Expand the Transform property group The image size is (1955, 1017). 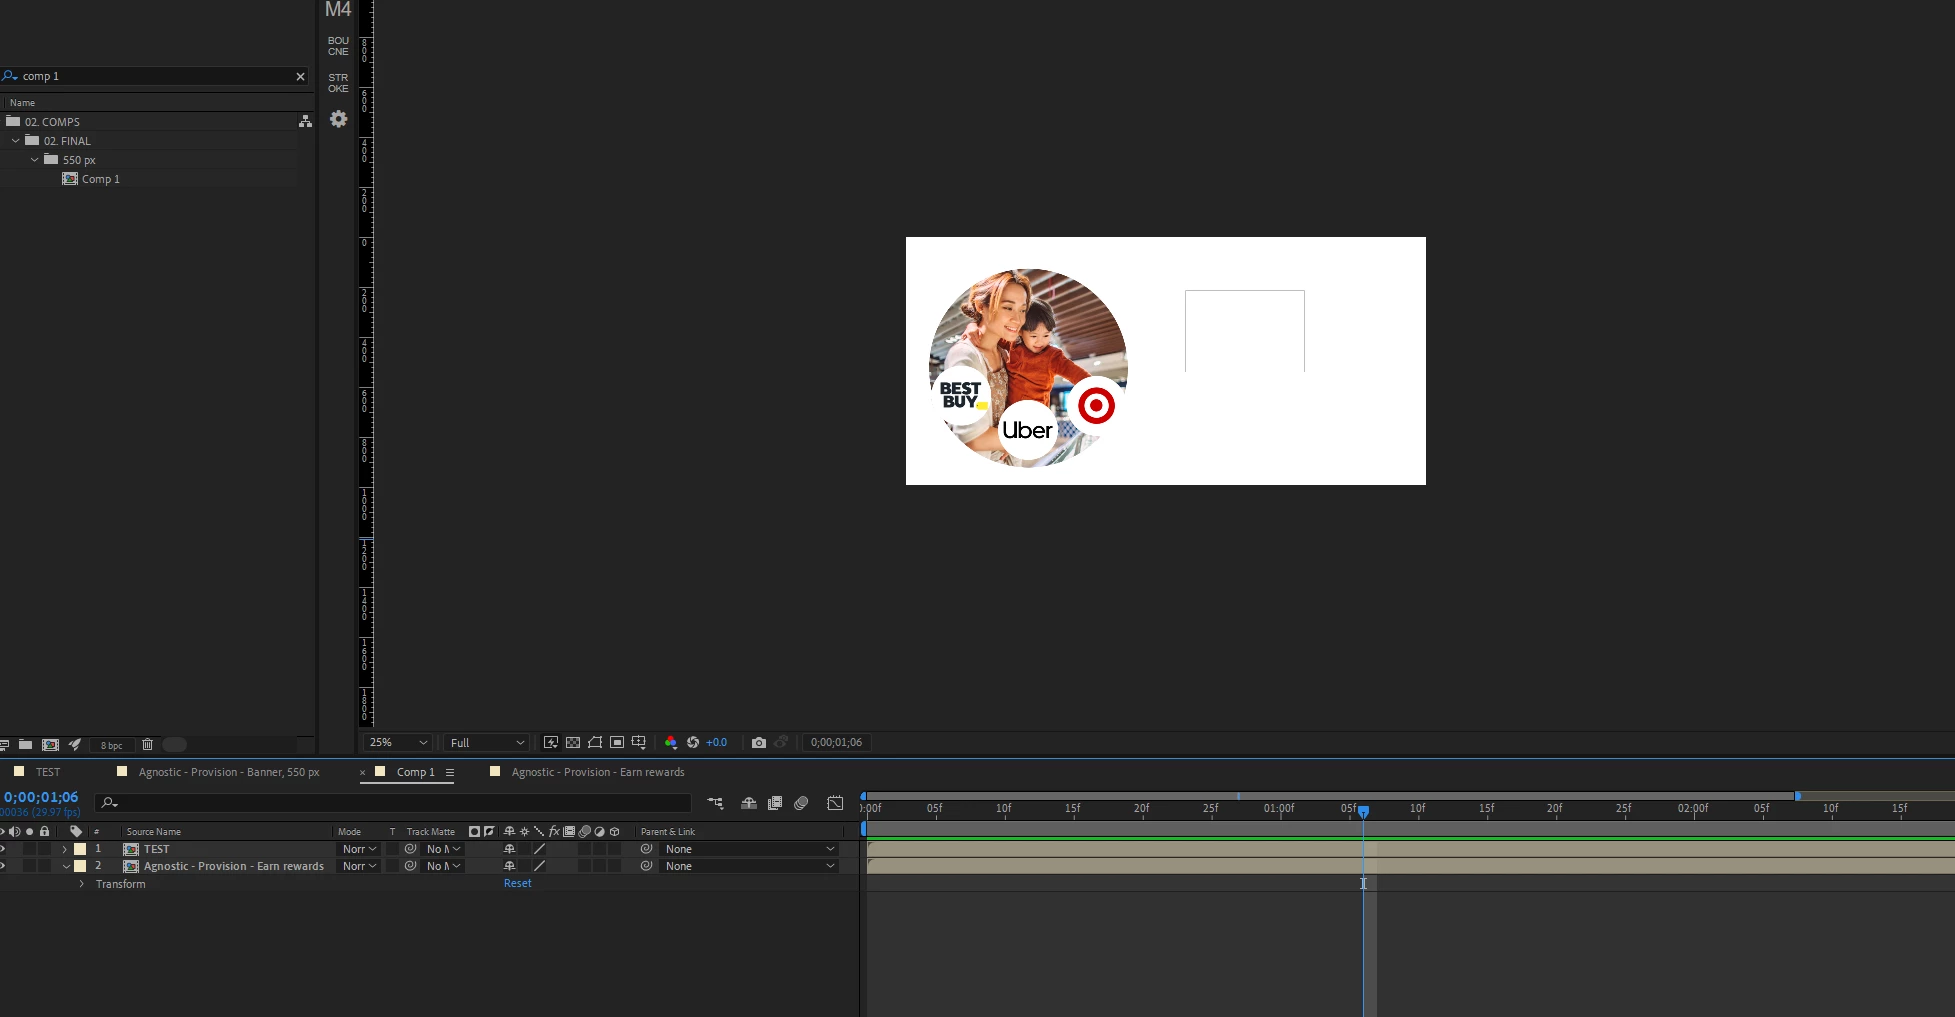click(82, 884)
